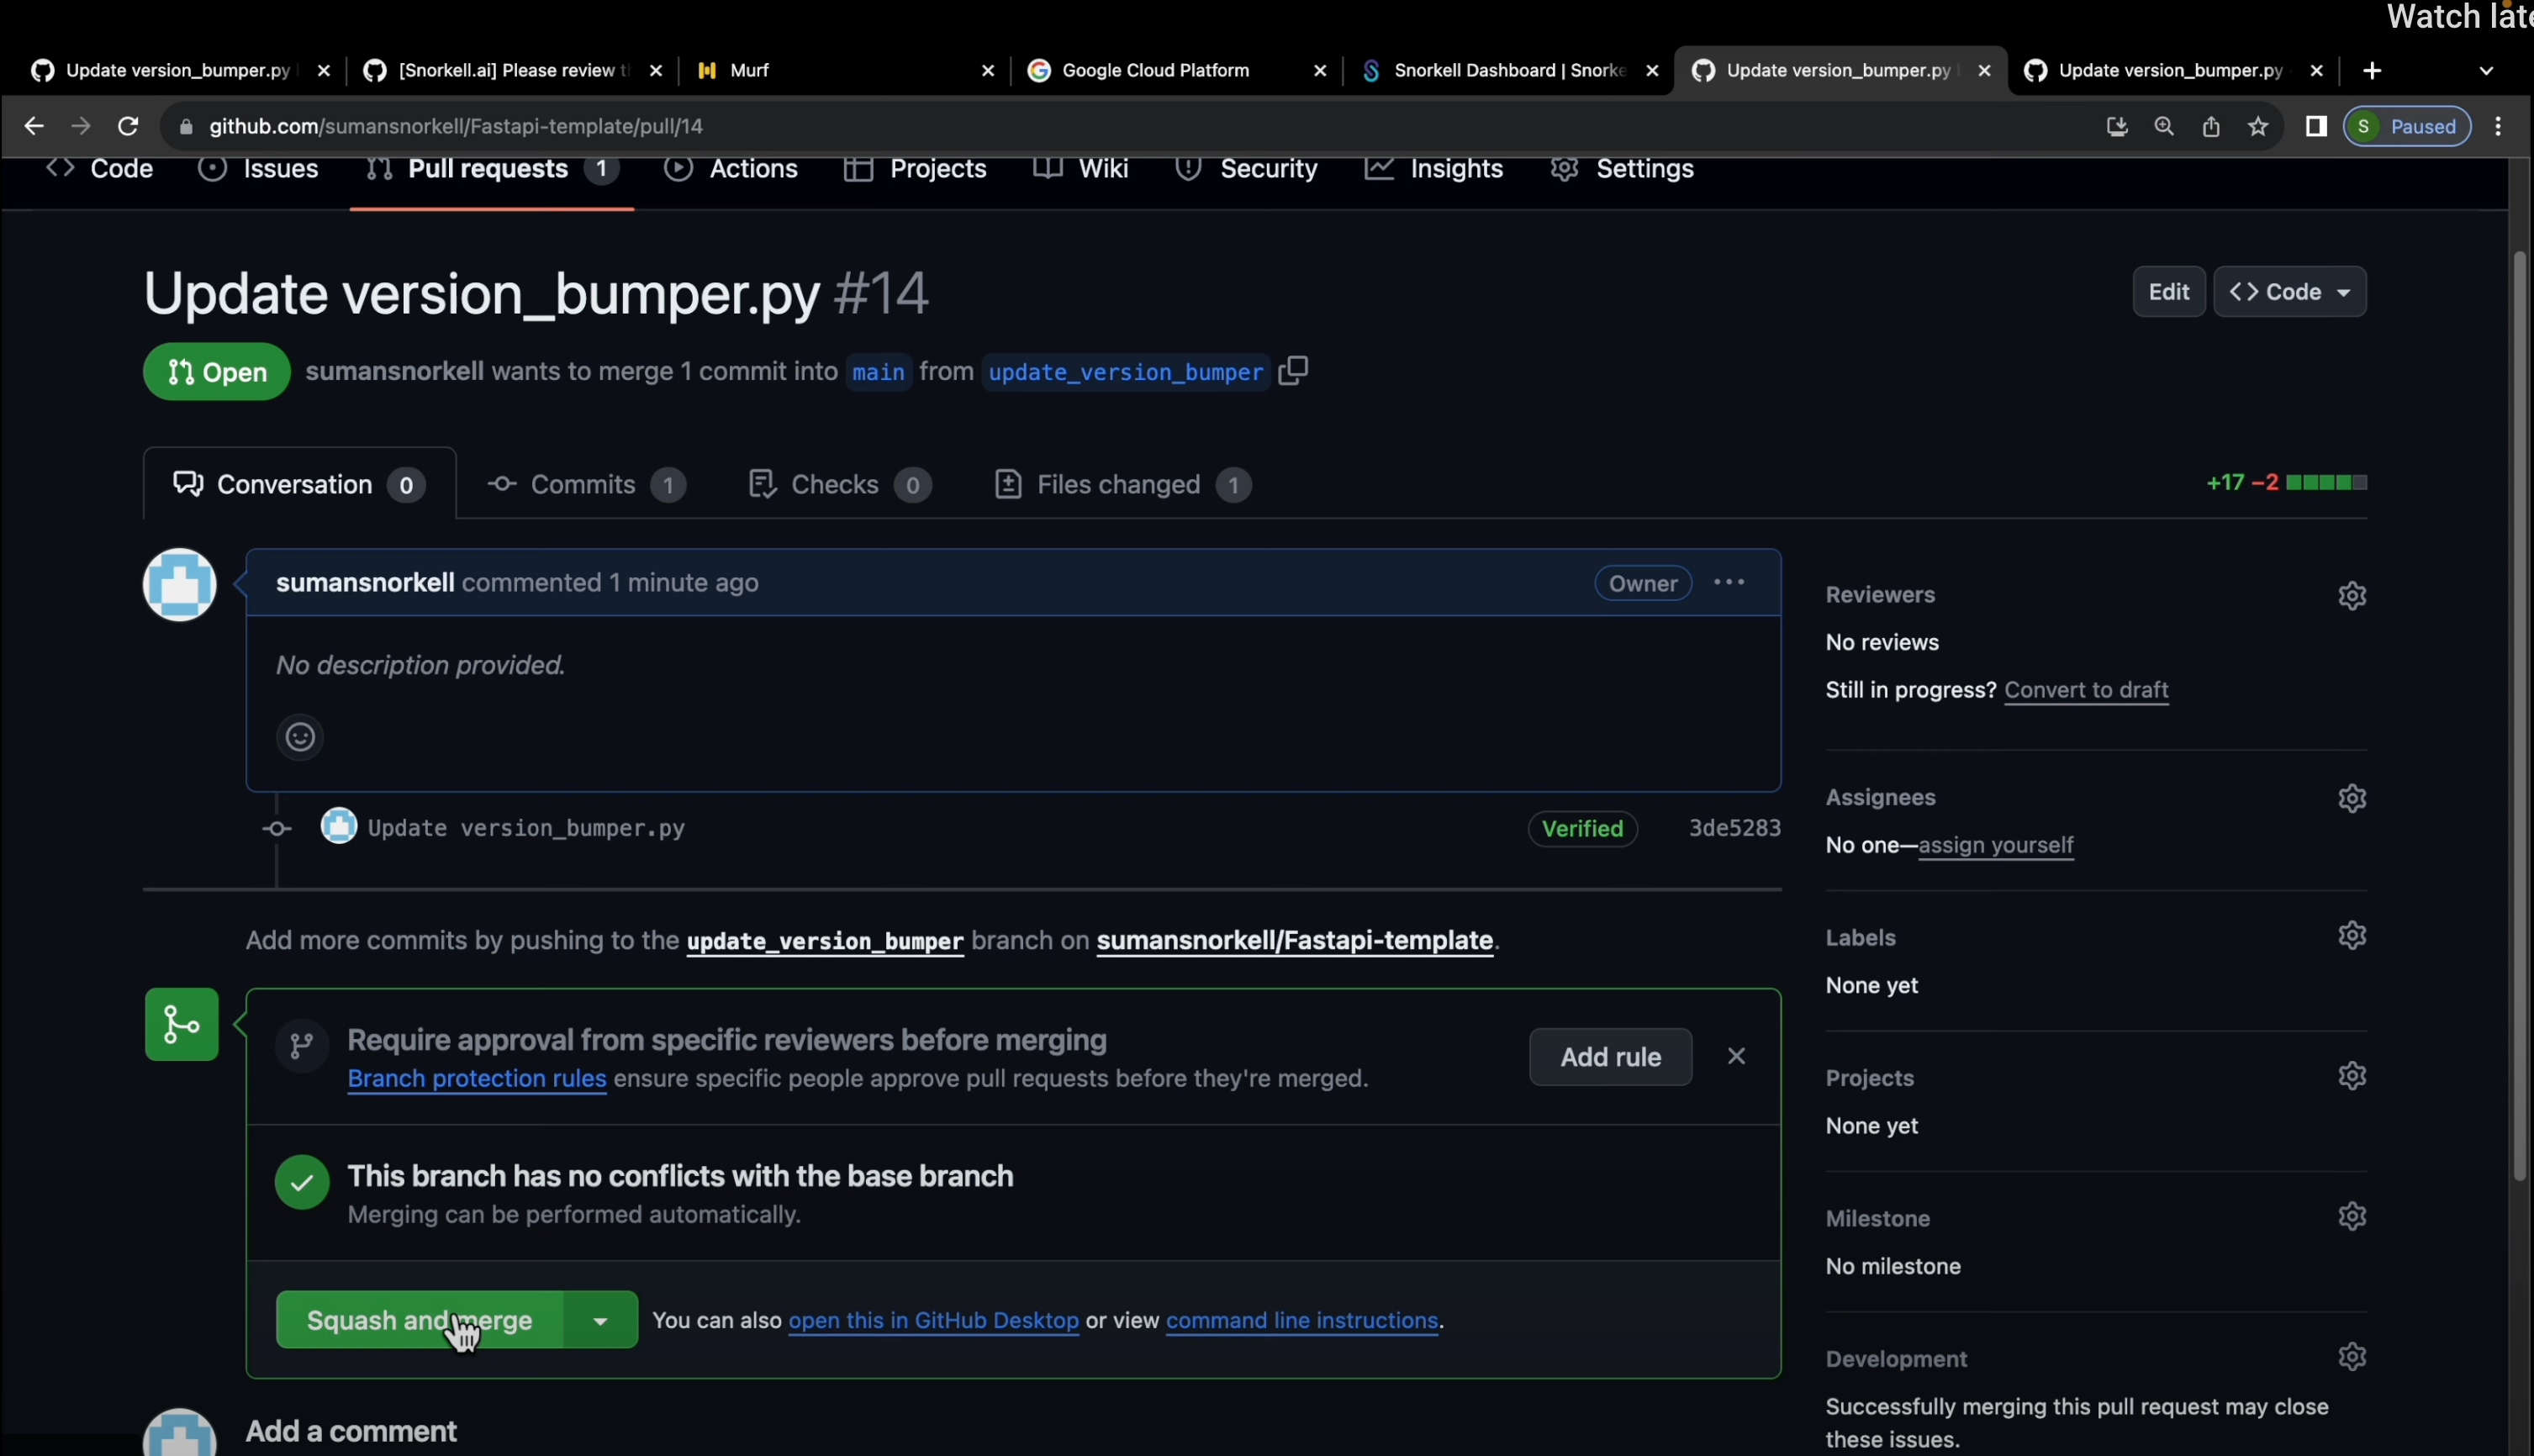Open the comment options kebab menu
Viewport: 2534px width, 1456px height.
tap(1729, 582)
